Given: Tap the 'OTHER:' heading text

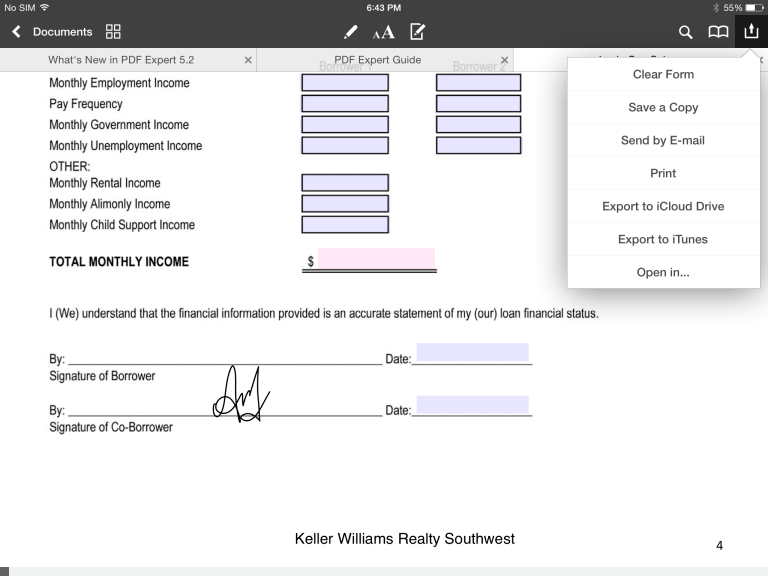Looking at the screenshot, I should (70, 167).
